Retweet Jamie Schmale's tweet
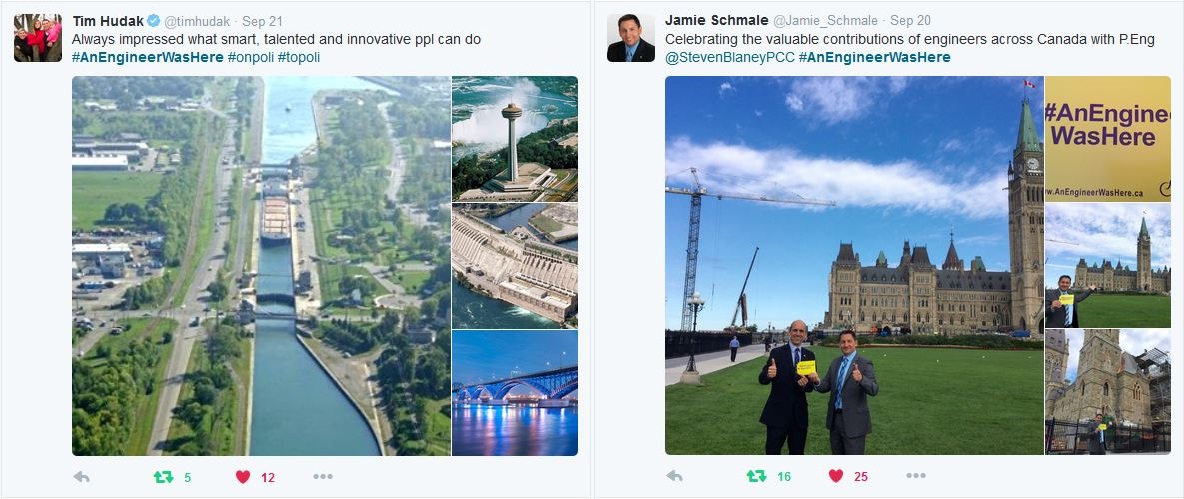 (756, 476)
